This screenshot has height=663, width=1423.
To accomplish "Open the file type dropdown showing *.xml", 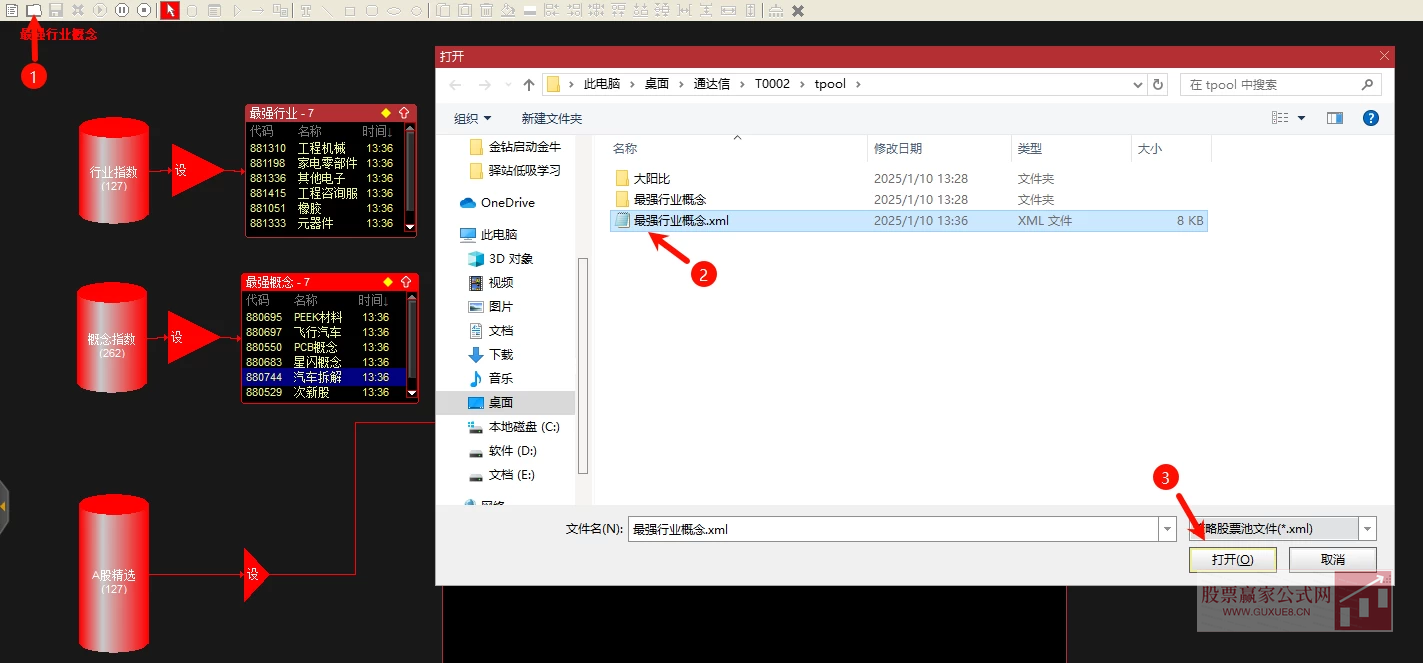I will click(1366, 528).
